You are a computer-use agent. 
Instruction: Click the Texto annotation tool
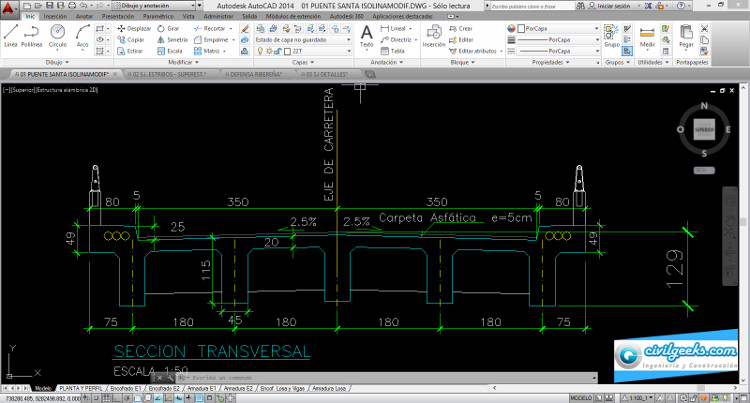[366, 36]
